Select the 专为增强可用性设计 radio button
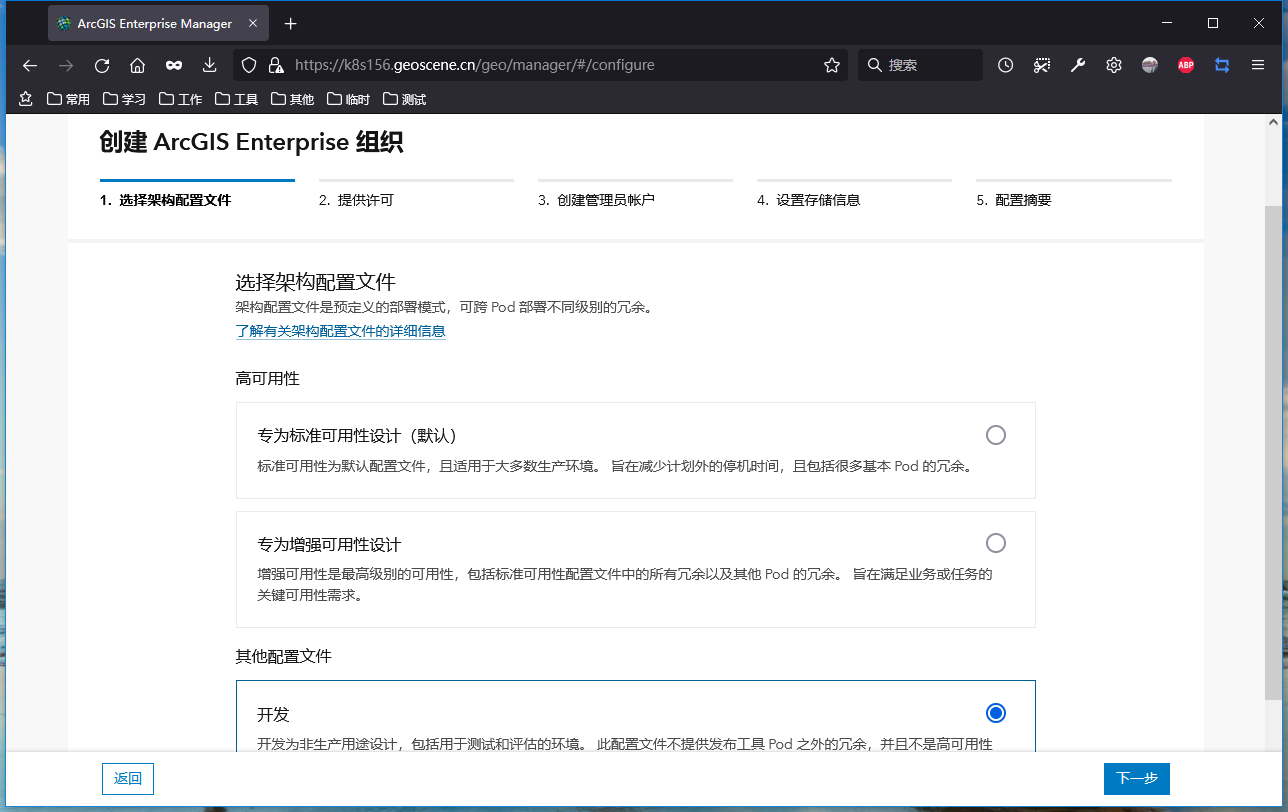The width and height of the screenshot is (1288, 812). [996, 543]
